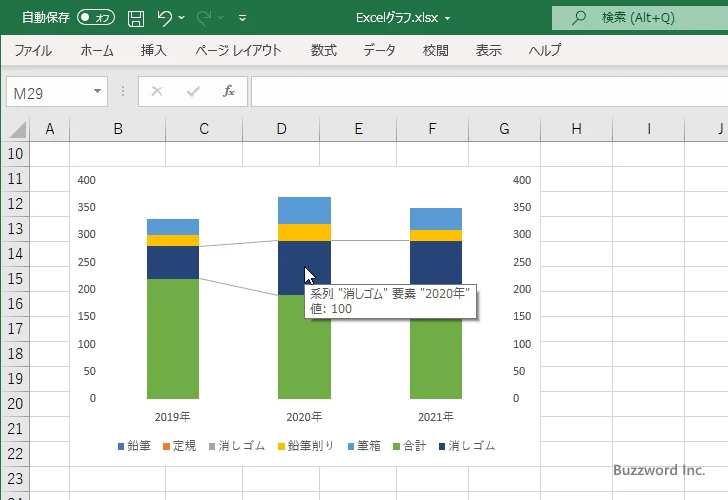
Task: Select column I header
Action: [x=649, y=129]
